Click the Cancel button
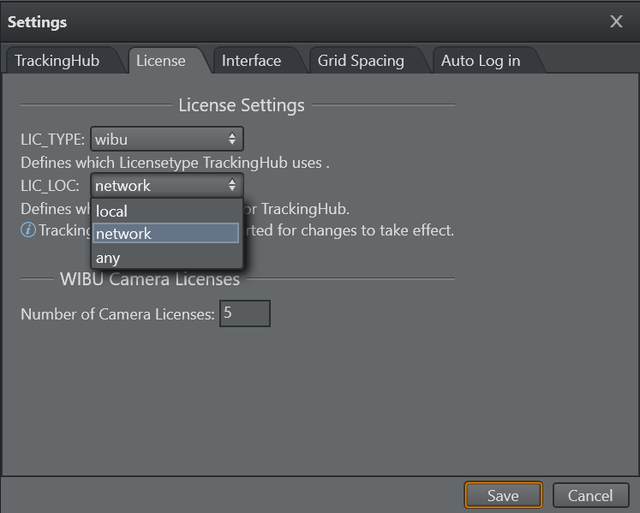The width and height of the screenshot is (640, 513). 590,495
